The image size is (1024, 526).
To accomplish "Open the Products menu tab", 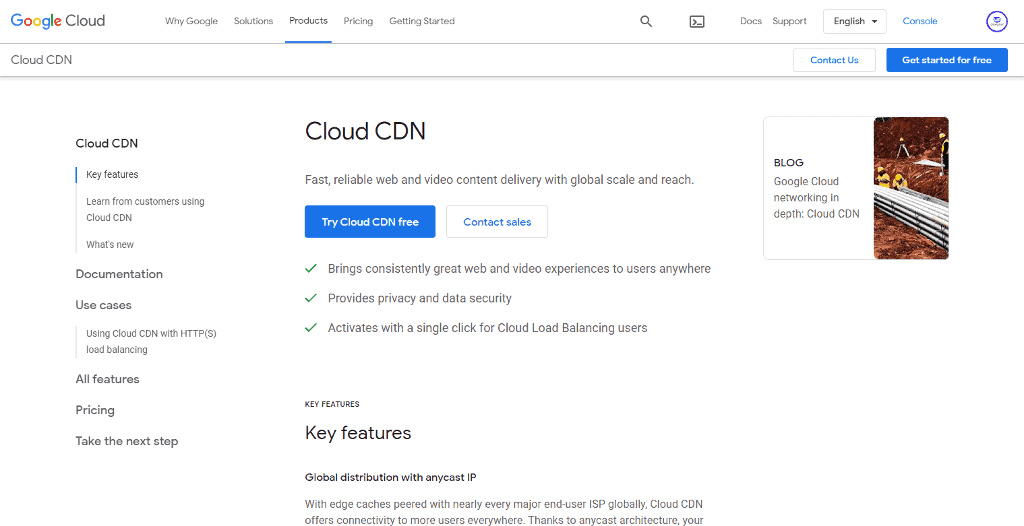I will click(x=308, y=21).
